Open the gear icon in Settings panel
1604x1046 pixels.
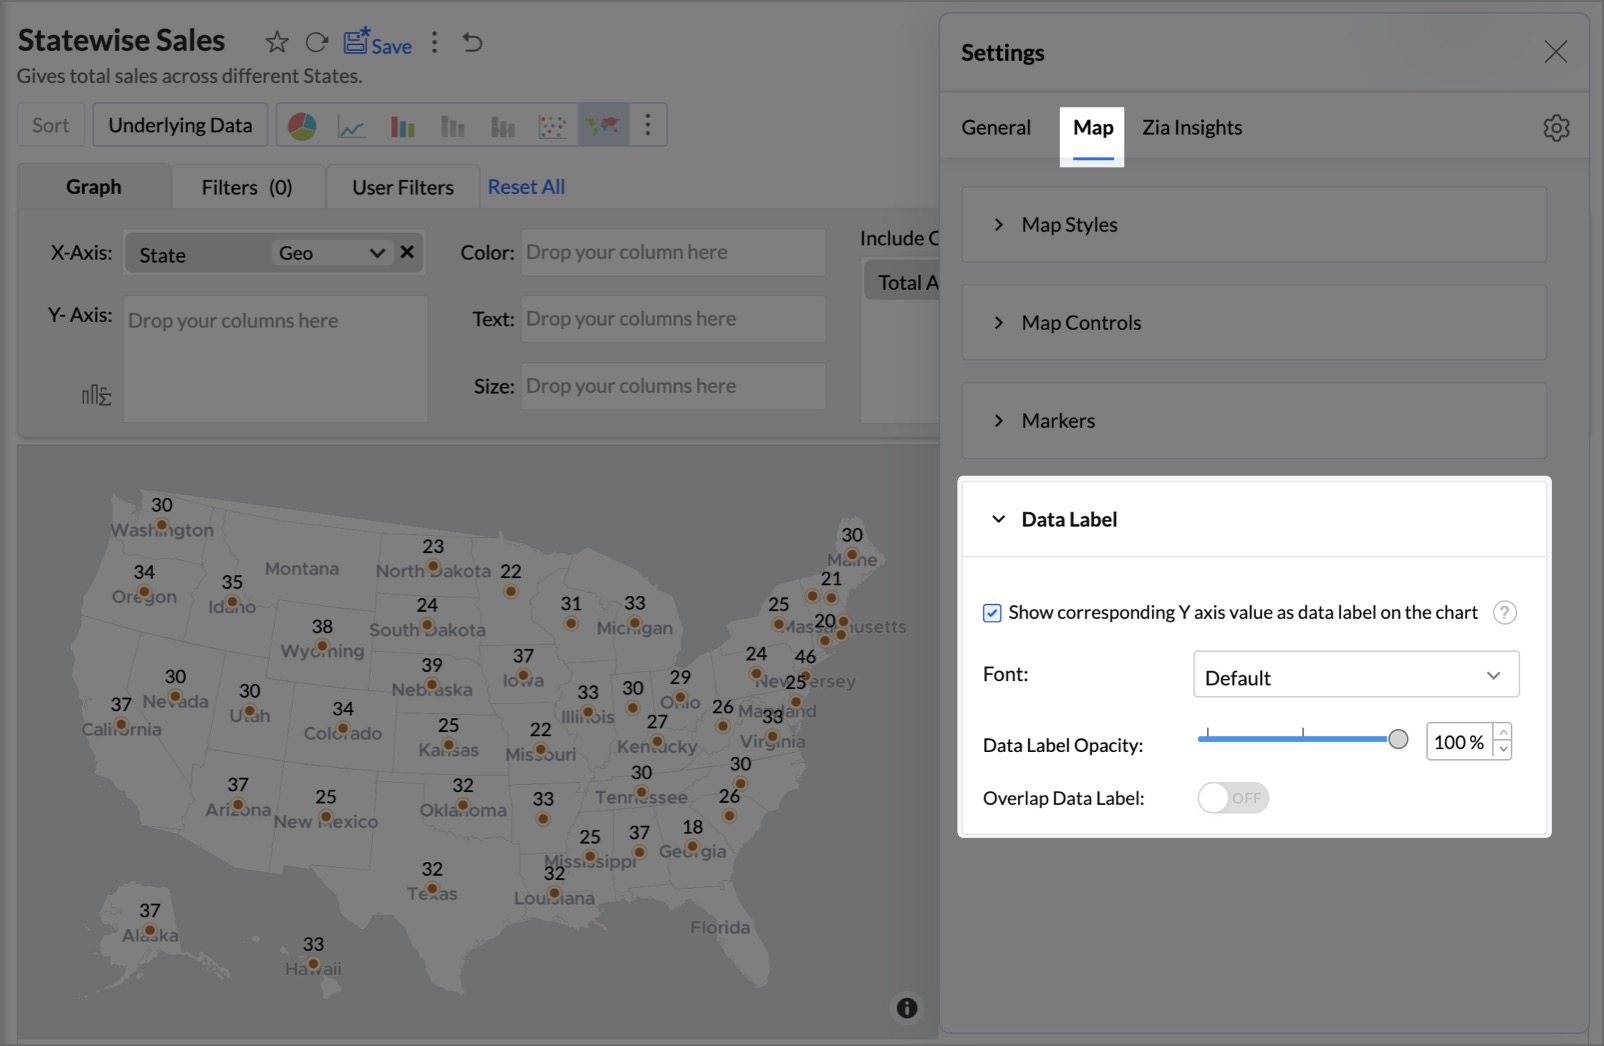(1555, 128)
